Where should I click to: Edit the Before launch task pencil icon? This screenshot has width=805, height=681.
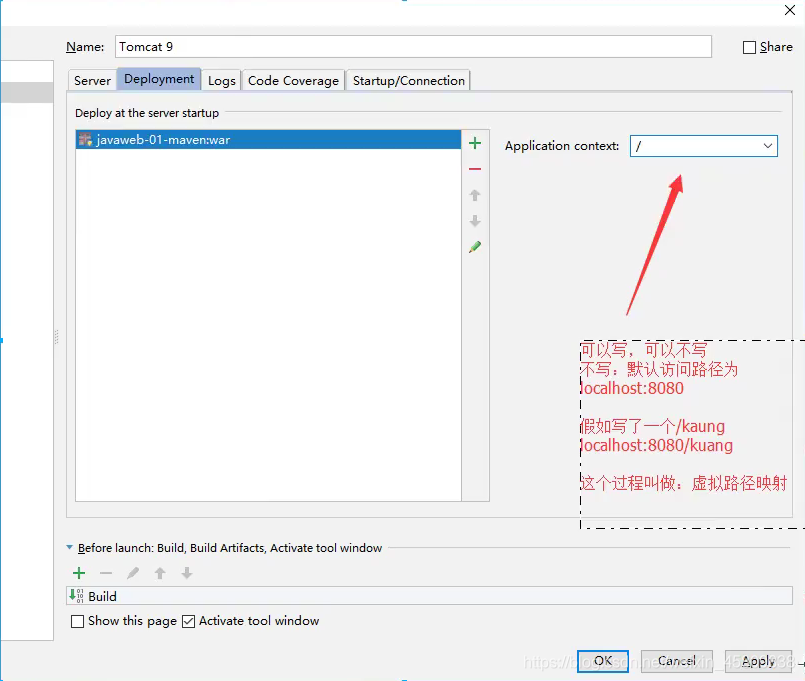pos(133,573)
